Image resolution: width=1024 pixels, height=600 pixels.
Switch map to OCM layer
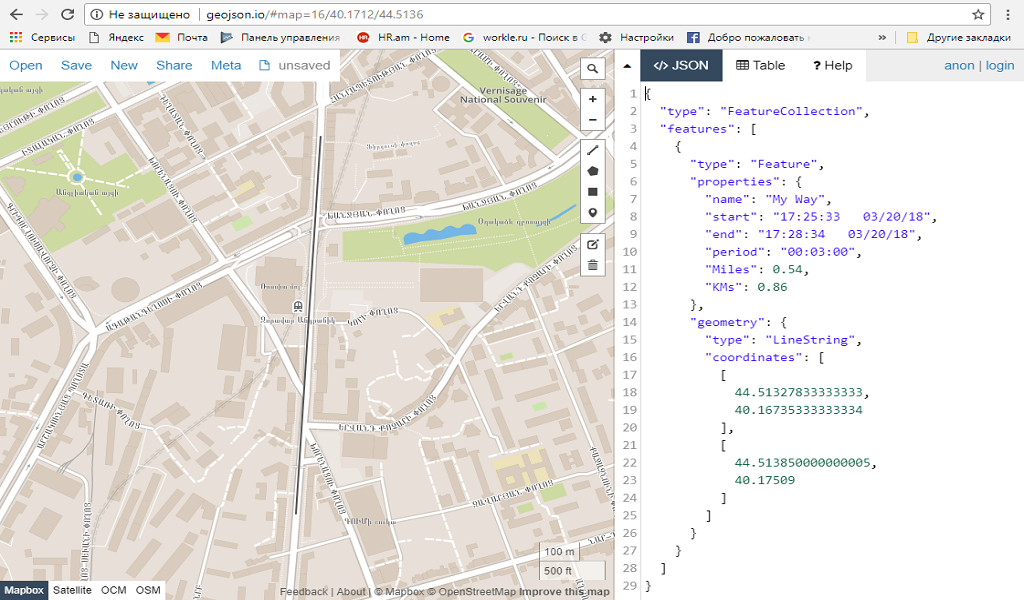[x=114, y=590]
